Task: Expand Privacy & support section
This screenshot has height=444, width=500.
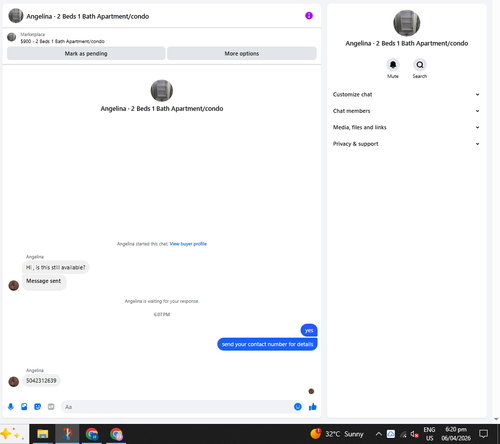Action: coord(406,144)
